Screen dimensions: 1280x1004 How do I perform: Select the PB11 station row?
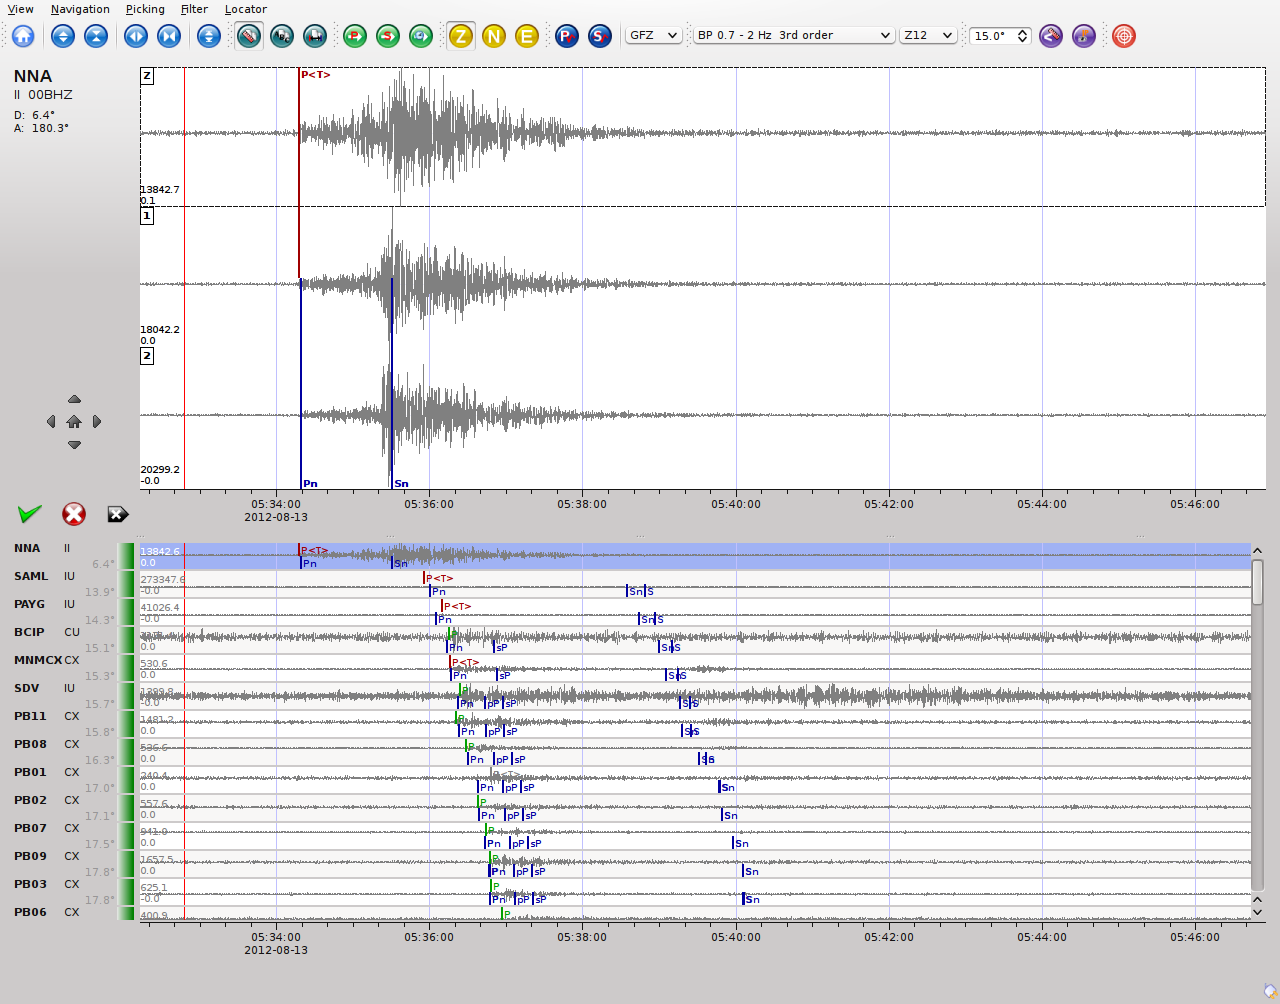tap(30, 716)
